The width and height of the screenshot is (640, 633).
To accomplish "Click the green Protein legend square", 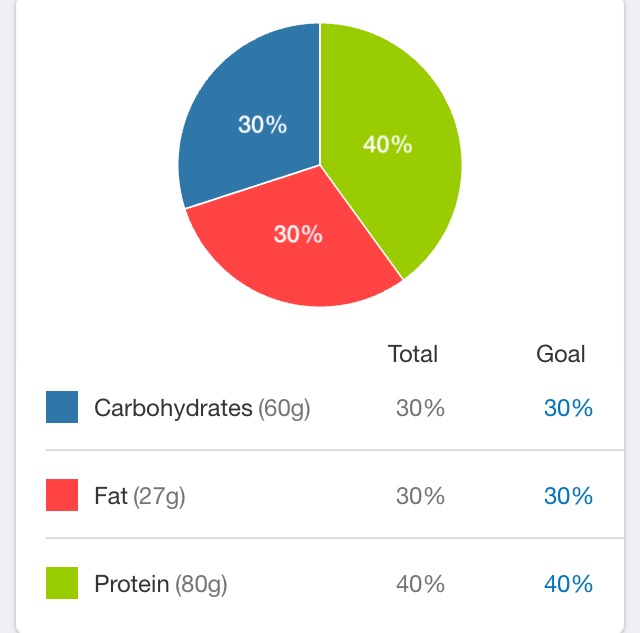I will 62,583.
